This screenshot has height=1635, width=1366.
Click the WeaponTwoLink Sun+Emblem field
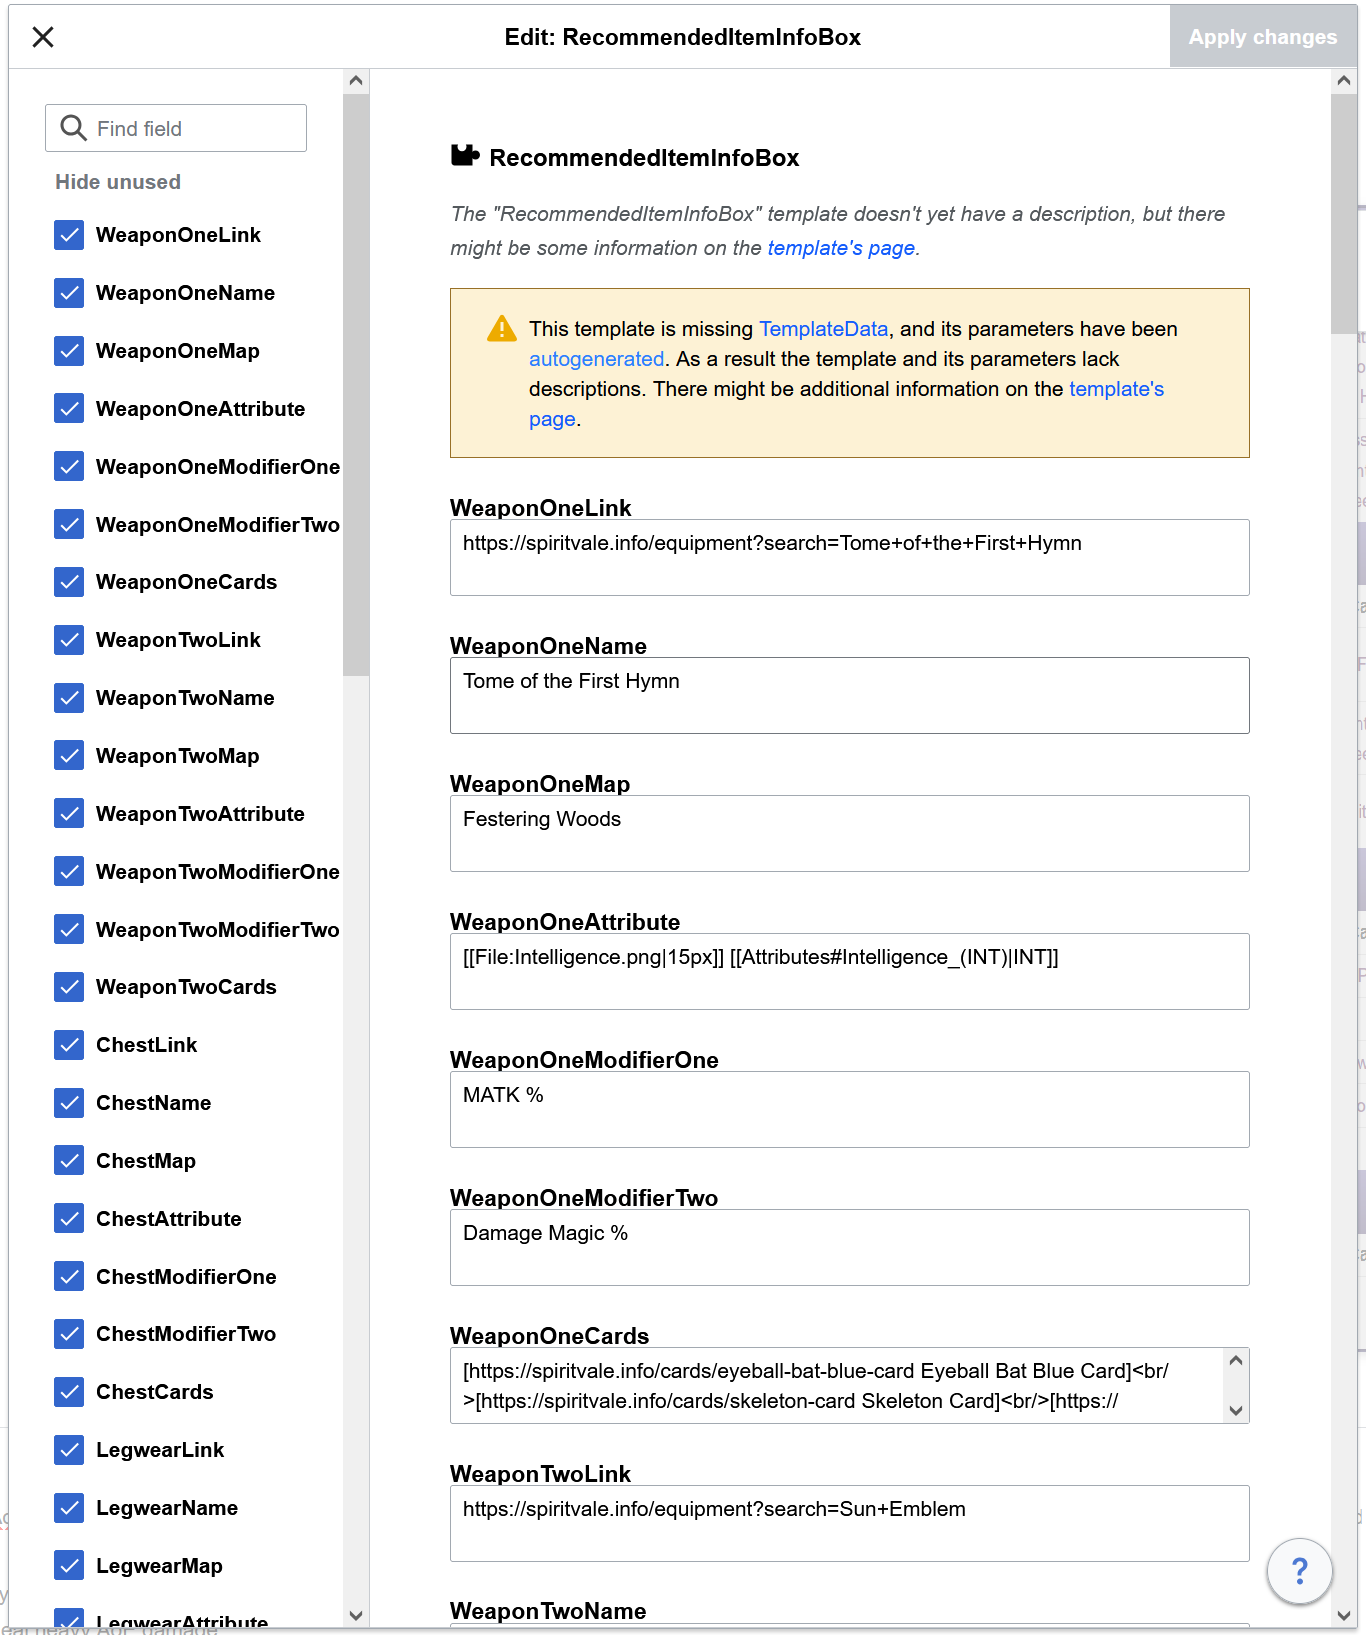coord(850,1524)
